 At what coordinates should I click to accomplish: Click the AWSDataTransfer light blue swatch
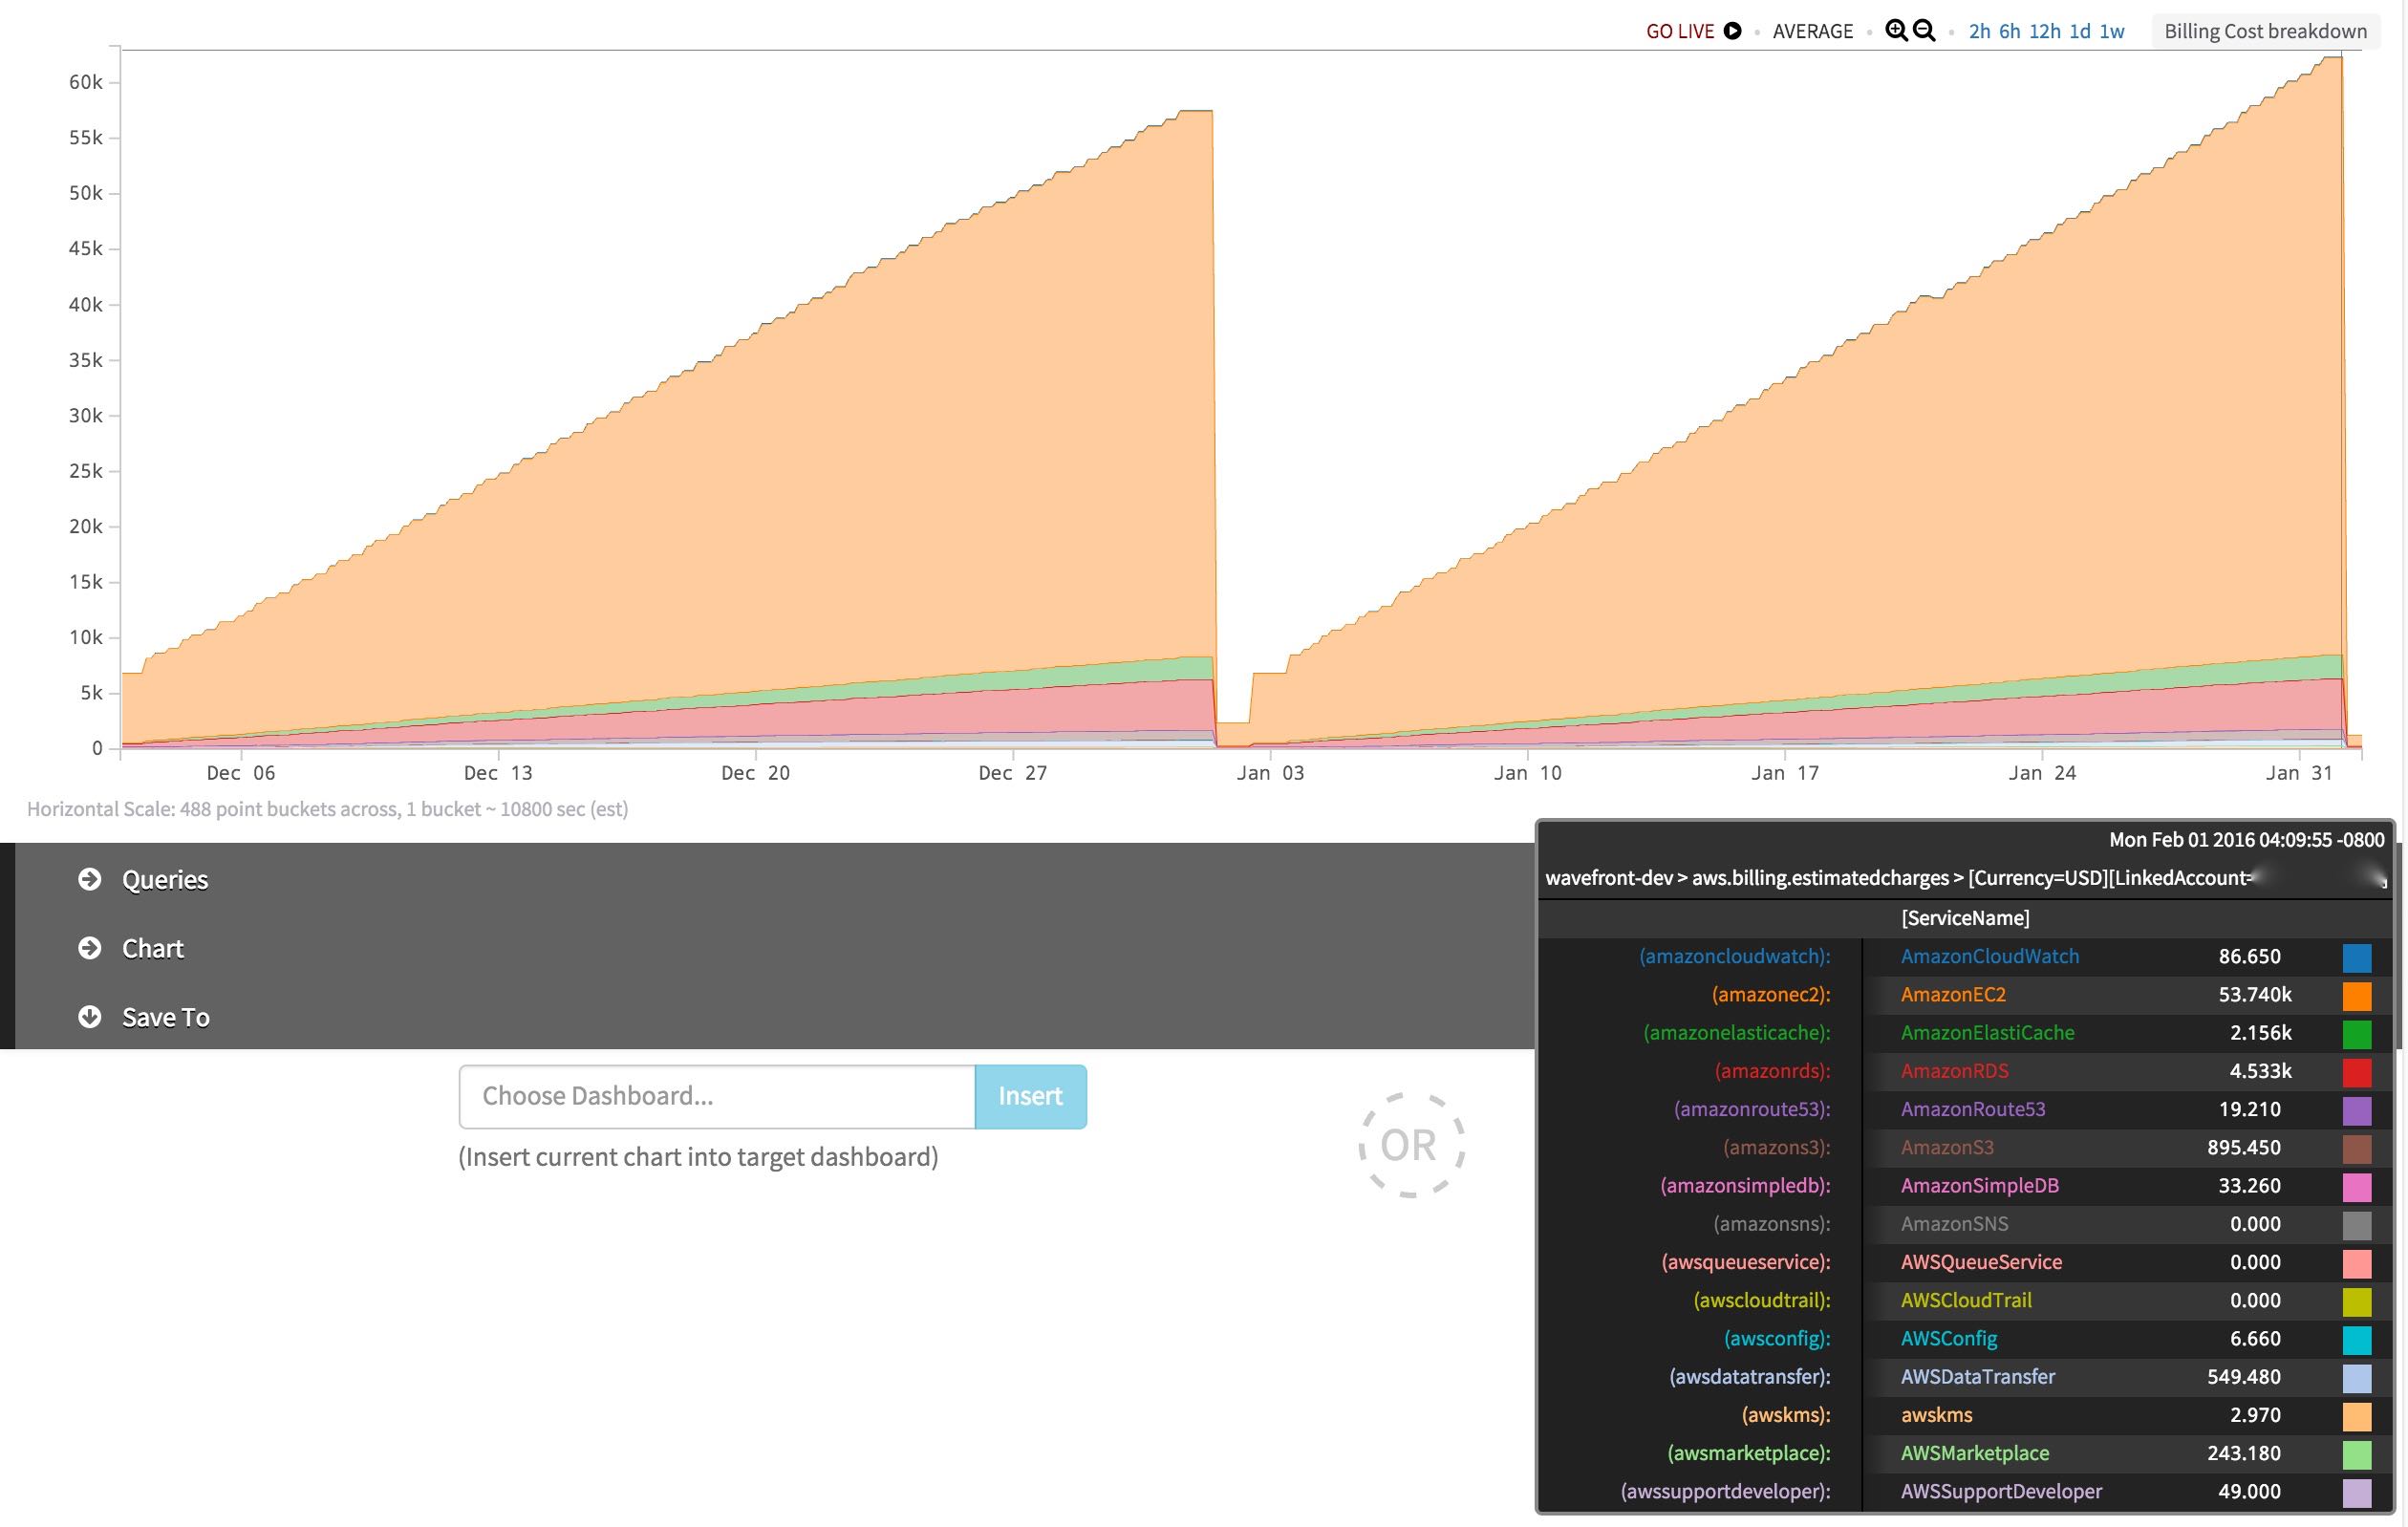click(x=2357, y=1378)
